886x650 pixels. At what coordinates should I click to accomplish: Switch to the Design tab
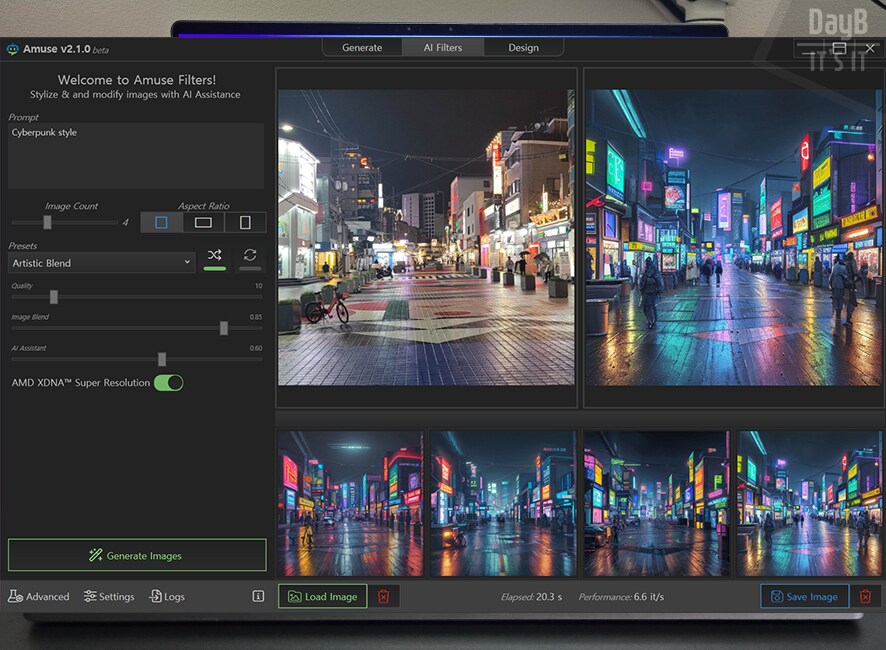point(523,48)
